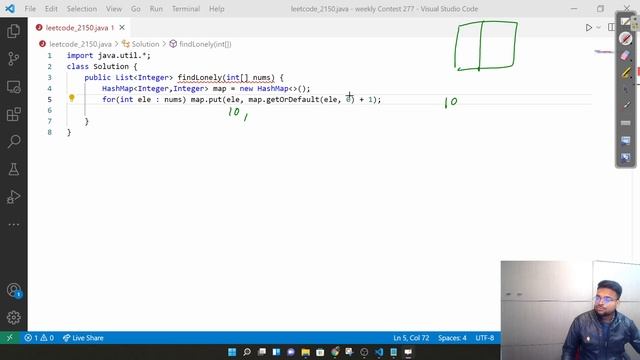
Task: Click 'HashMap<Integer,Integer> map' on line 4
Action: (x=164, y=88)
